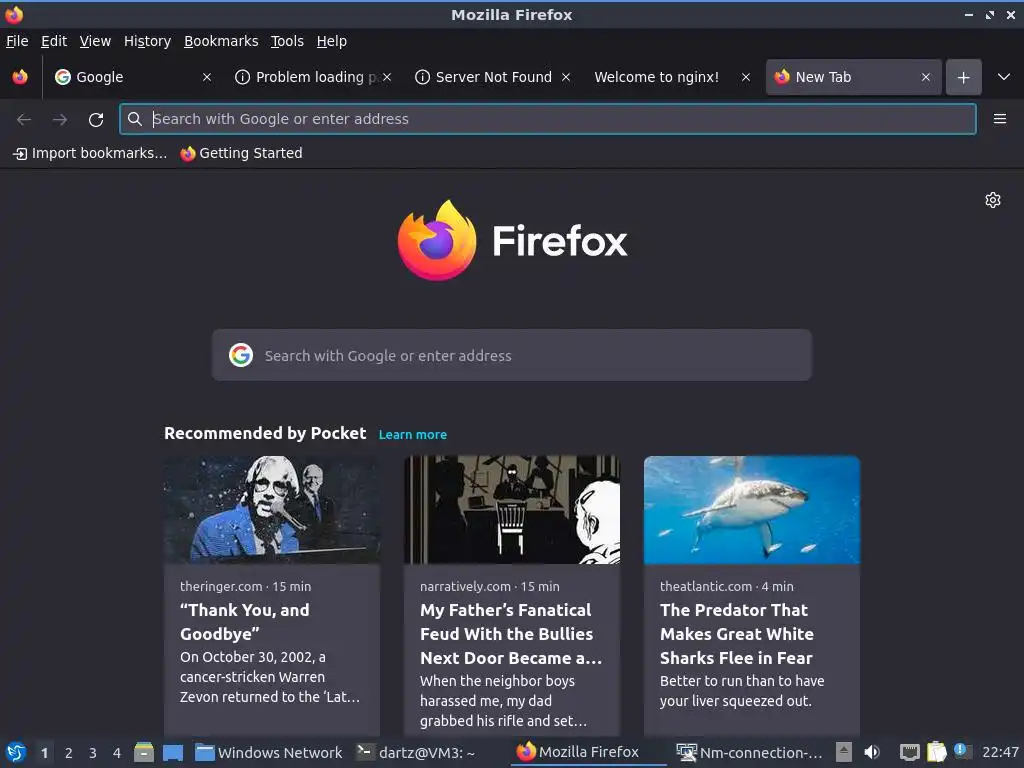Open the LXQt start menu icon
The image size is (1024, 768).
16,752
